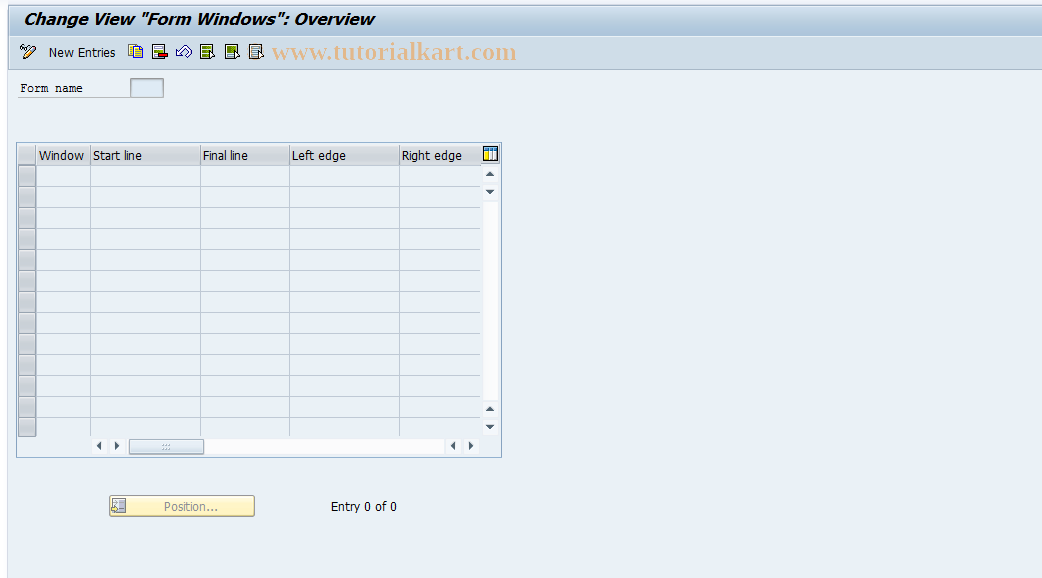Image resolution: width=1042 pixels, height=578 pixels.
Task: Select the first table row selector
Action: 27,176
